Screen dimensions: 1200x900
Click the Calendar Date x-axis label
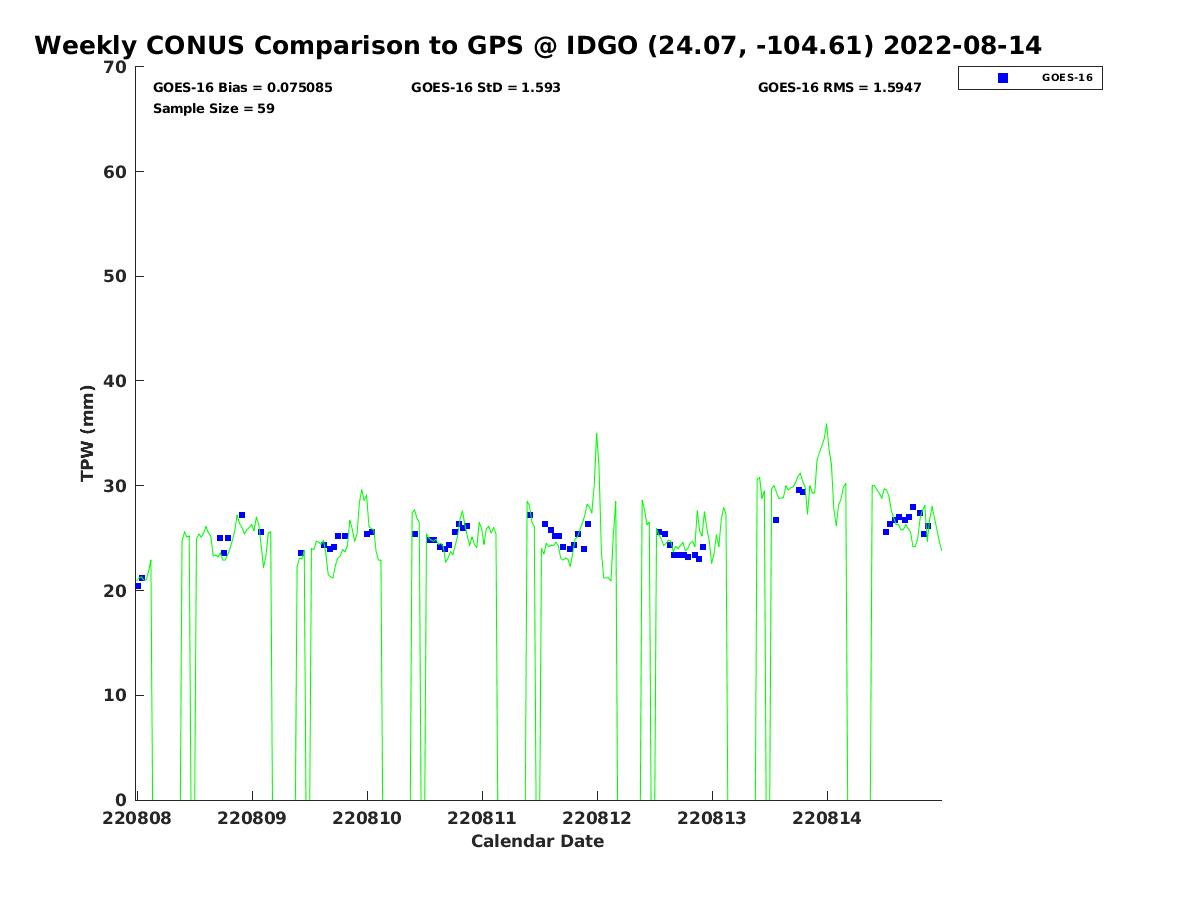[537, 841]
